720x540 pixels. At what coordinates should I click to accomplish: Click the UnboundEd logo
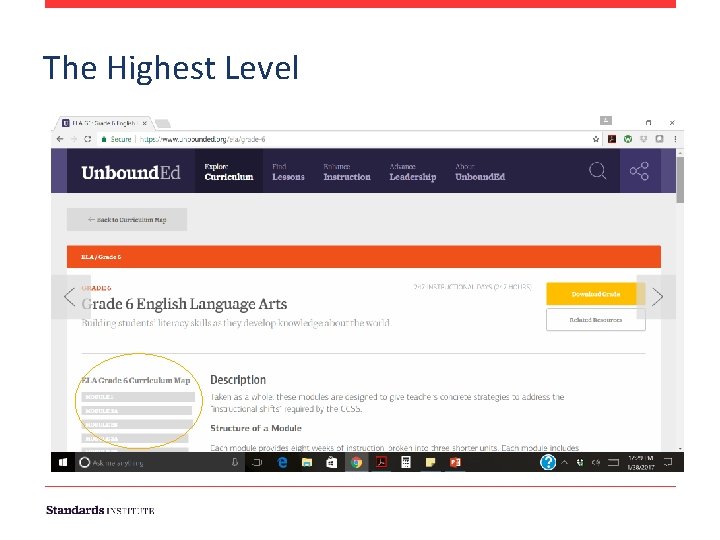[131, 173]
